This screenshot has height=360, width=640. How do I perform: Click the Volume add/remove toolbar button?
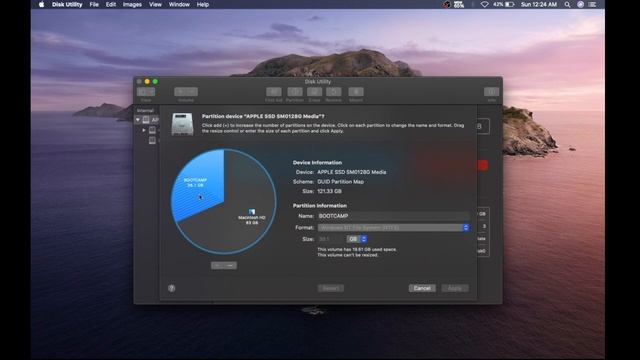click(186, 92)
